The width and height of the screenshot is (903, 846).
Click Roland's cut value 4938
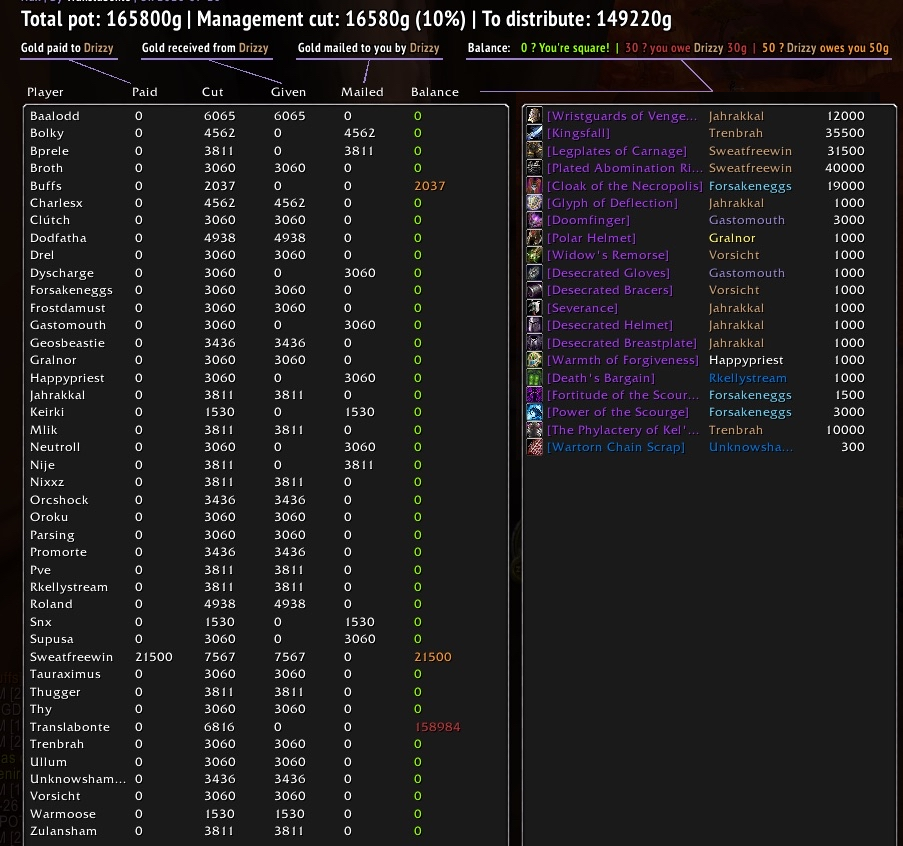click(219, 604)
